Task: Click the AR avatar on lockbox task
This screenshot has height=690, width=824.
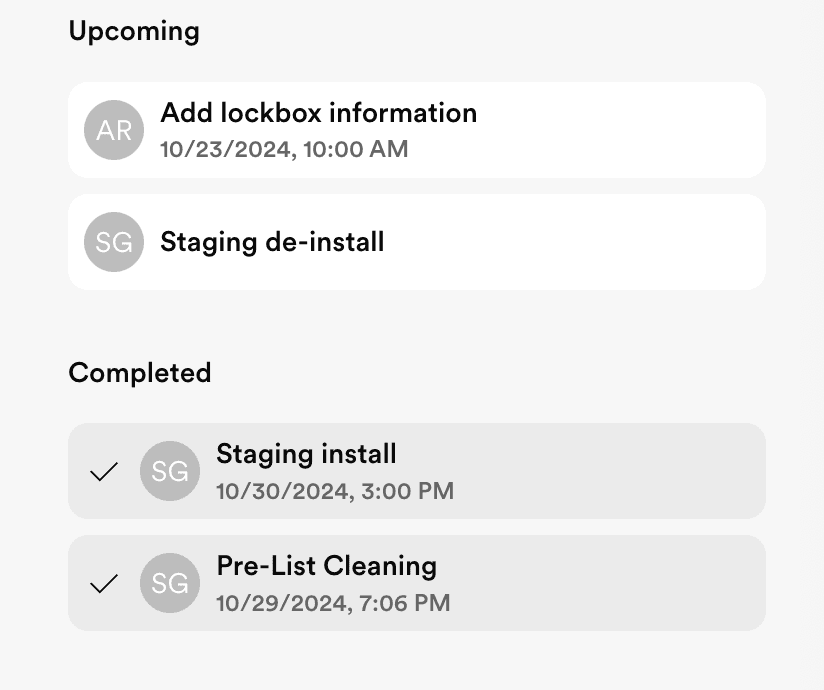Action: point(114,130)
